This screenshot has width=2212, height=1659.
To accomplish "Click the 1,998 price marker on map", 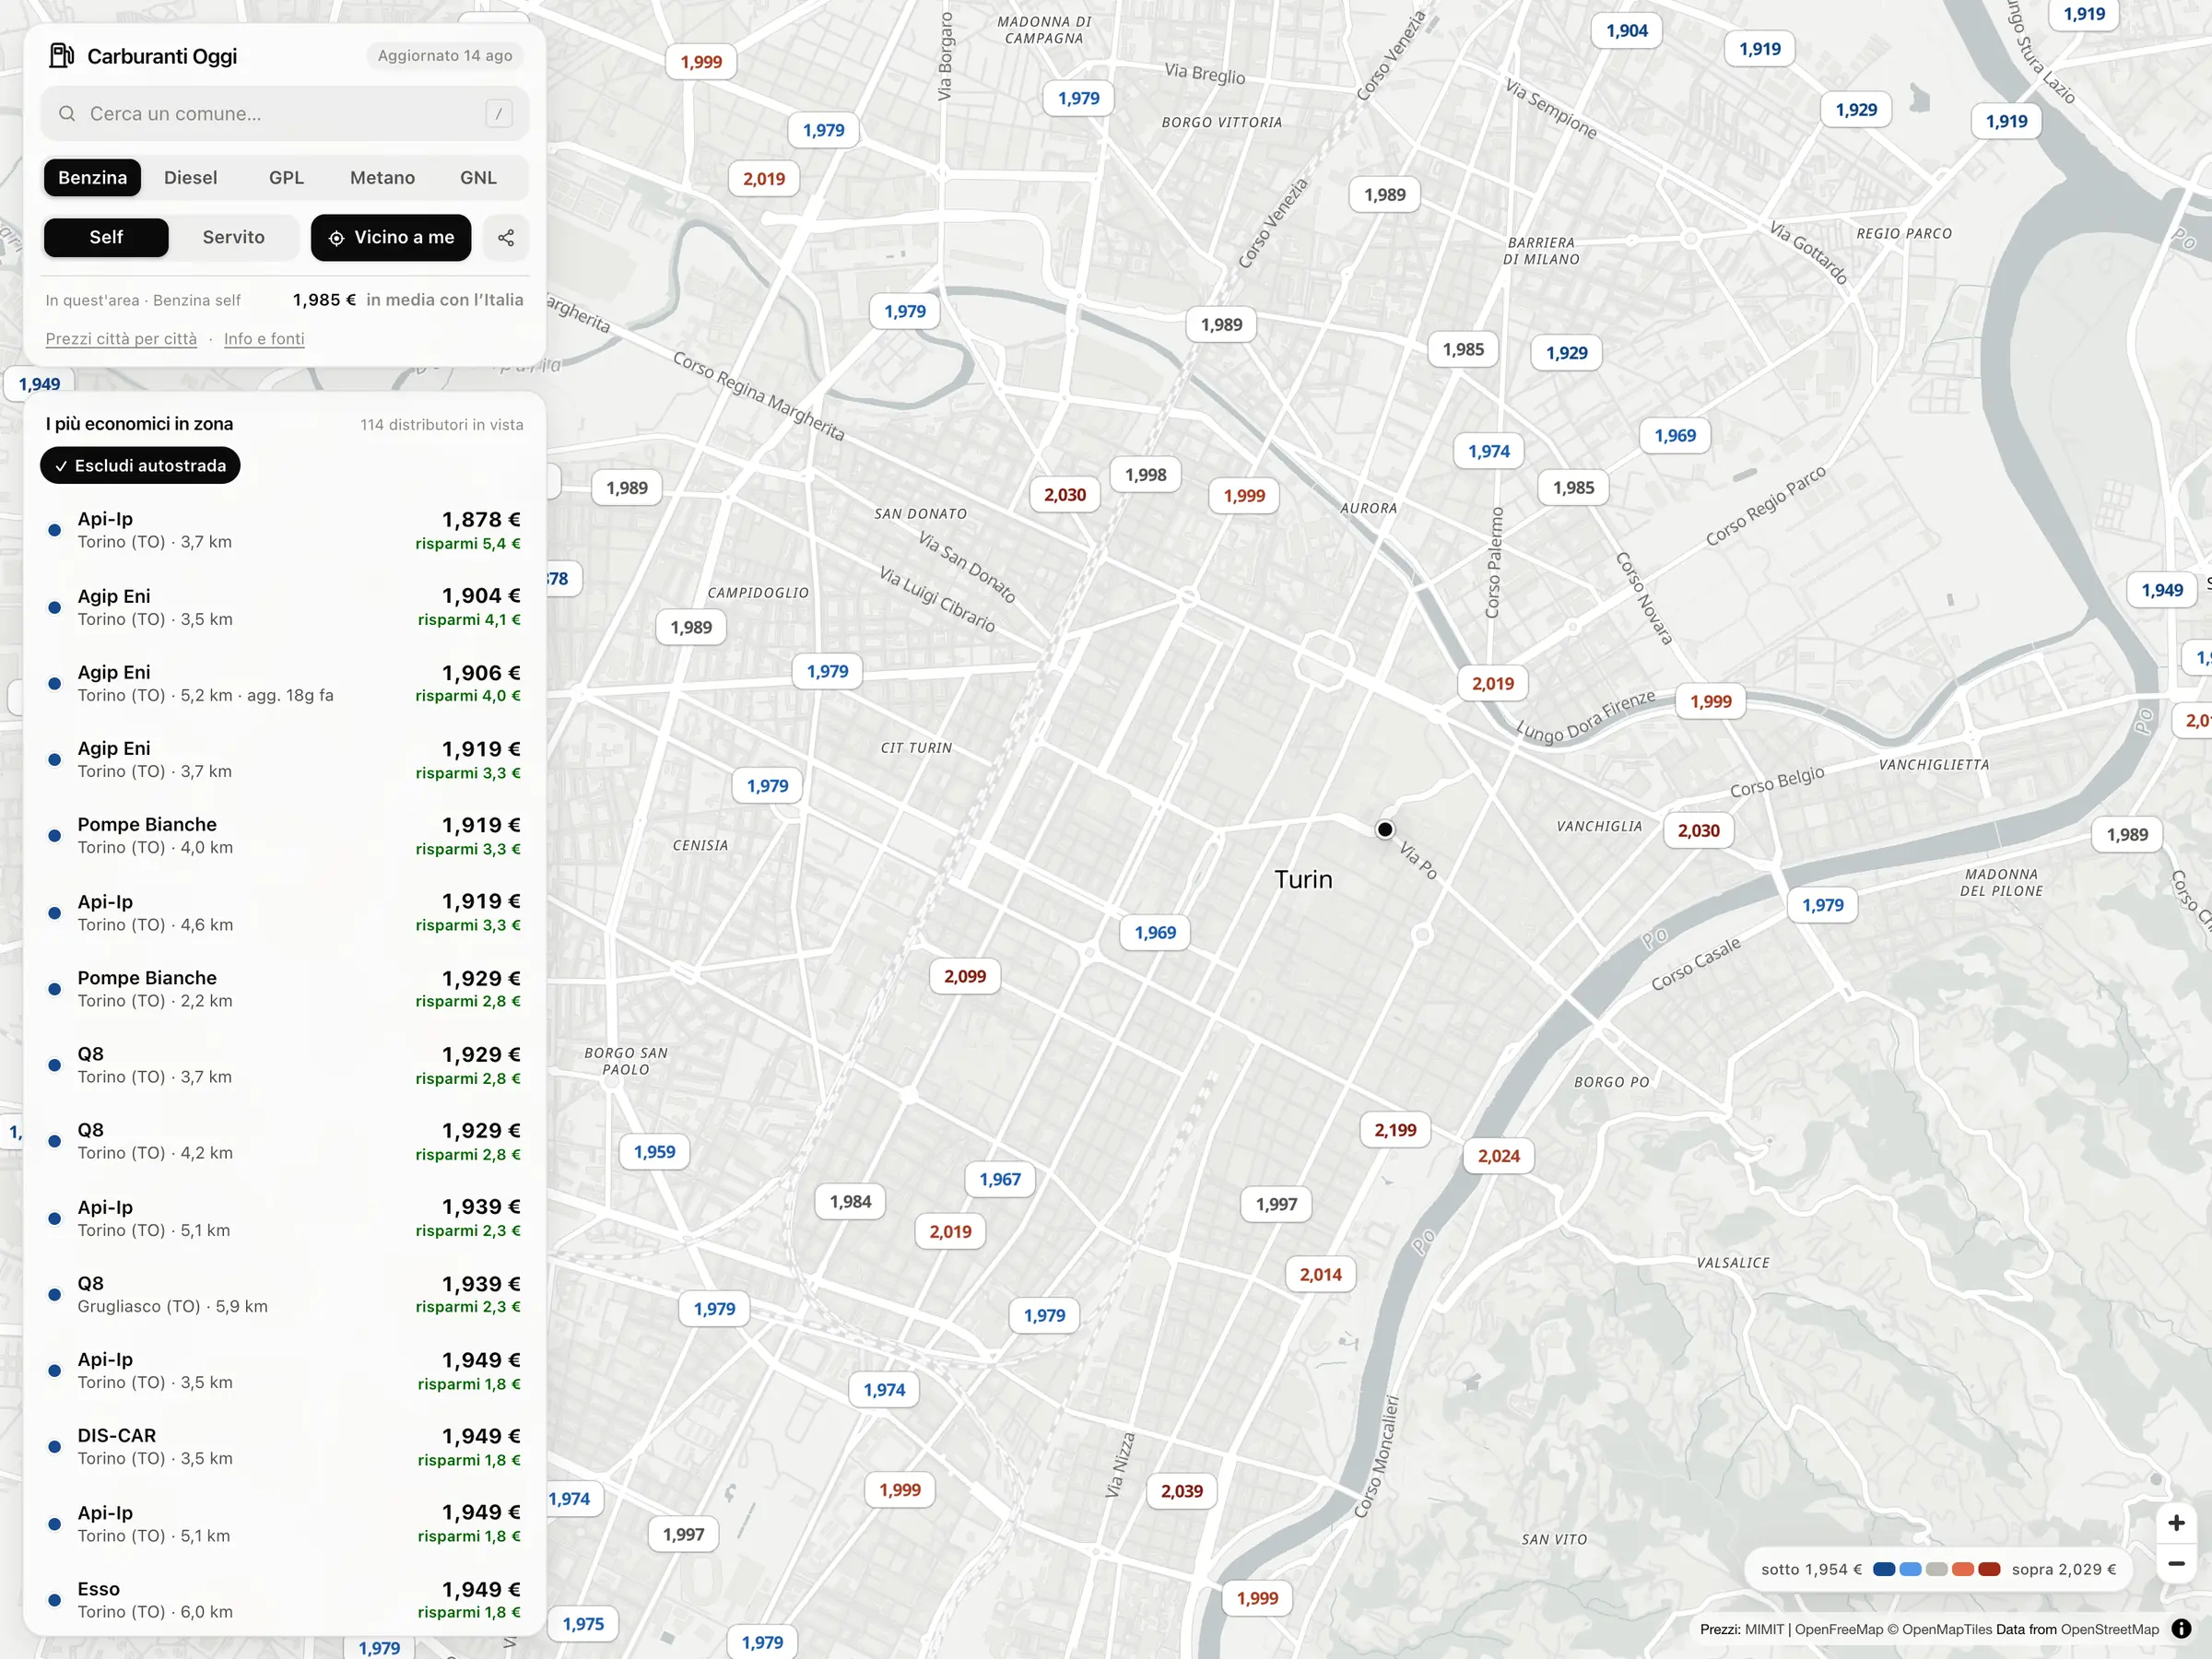I will pyautogui.click(x=1146, y=475).
